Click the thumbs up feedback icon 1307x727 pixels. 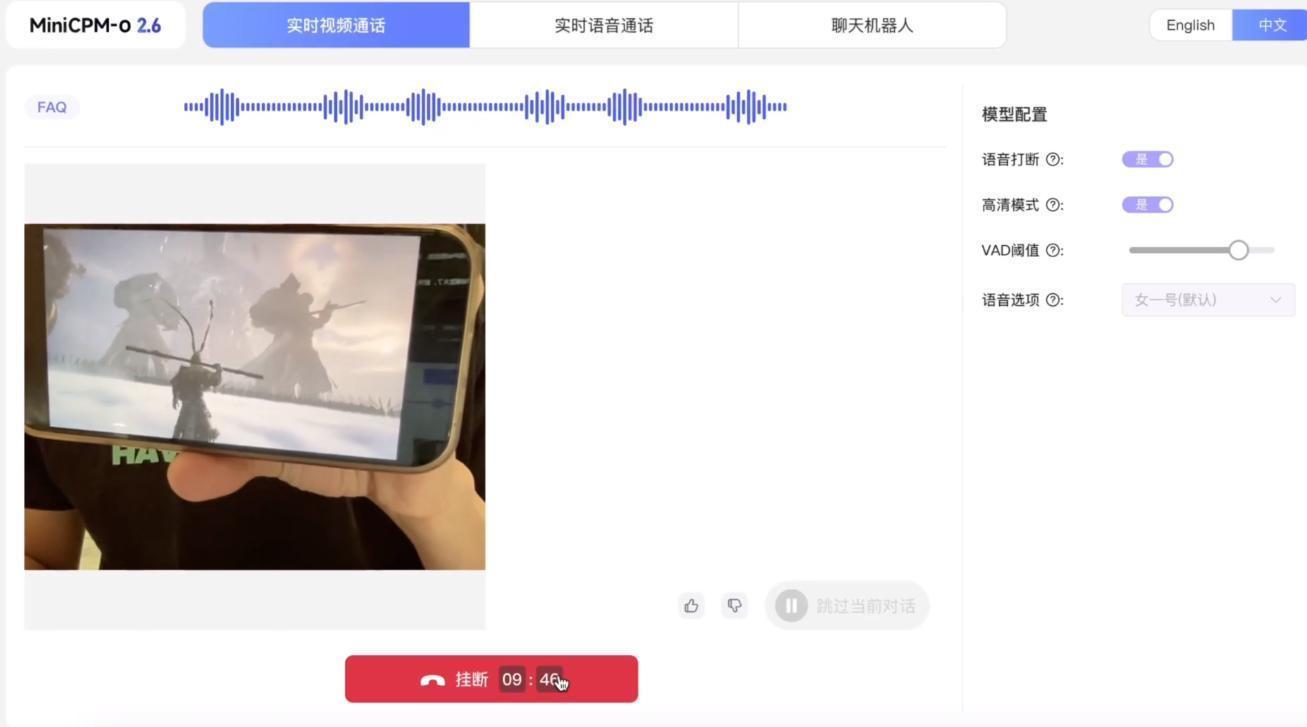point(691,605)
